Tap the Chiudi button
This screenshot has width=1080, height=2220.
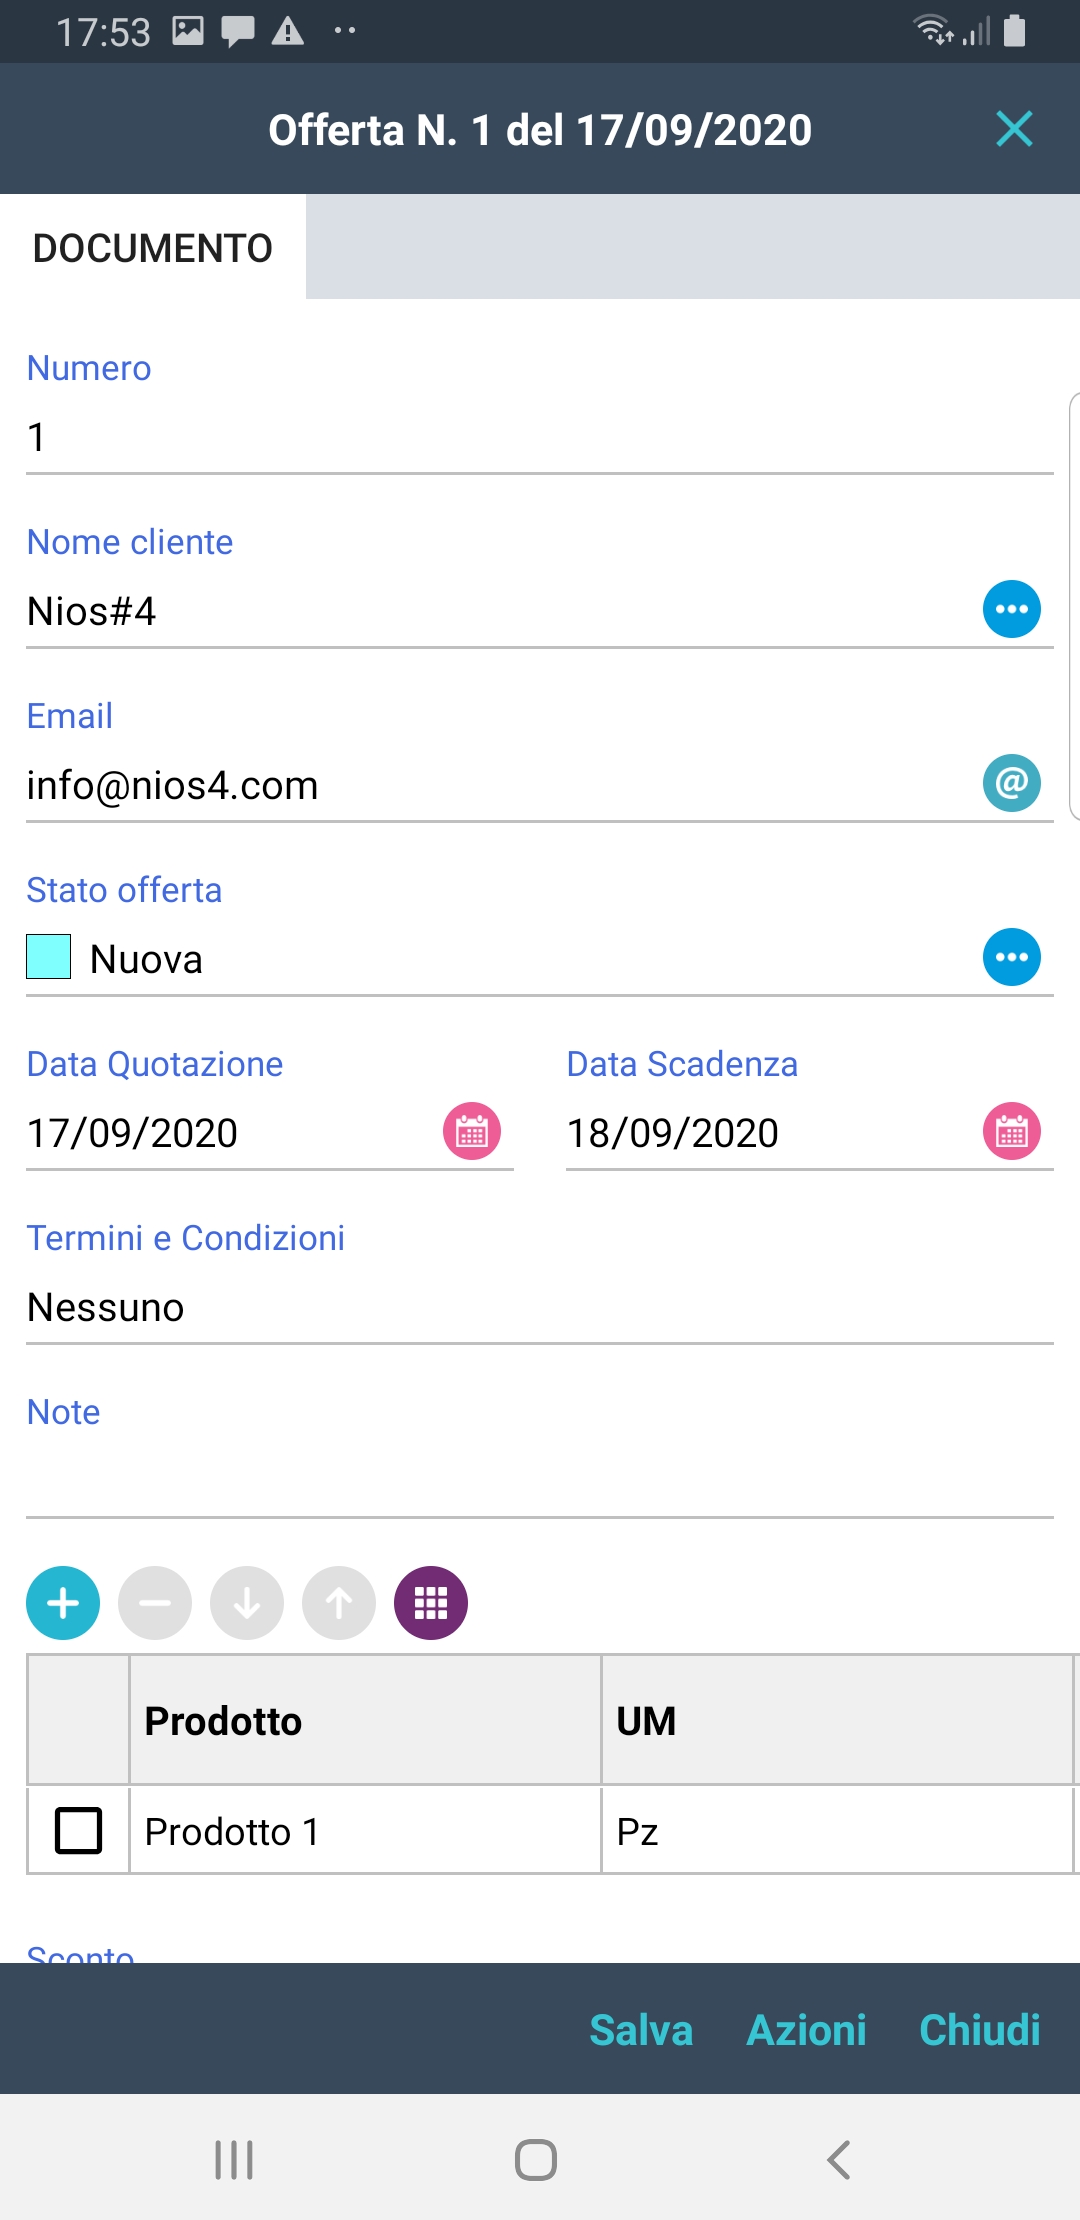tap(980, 2030)
